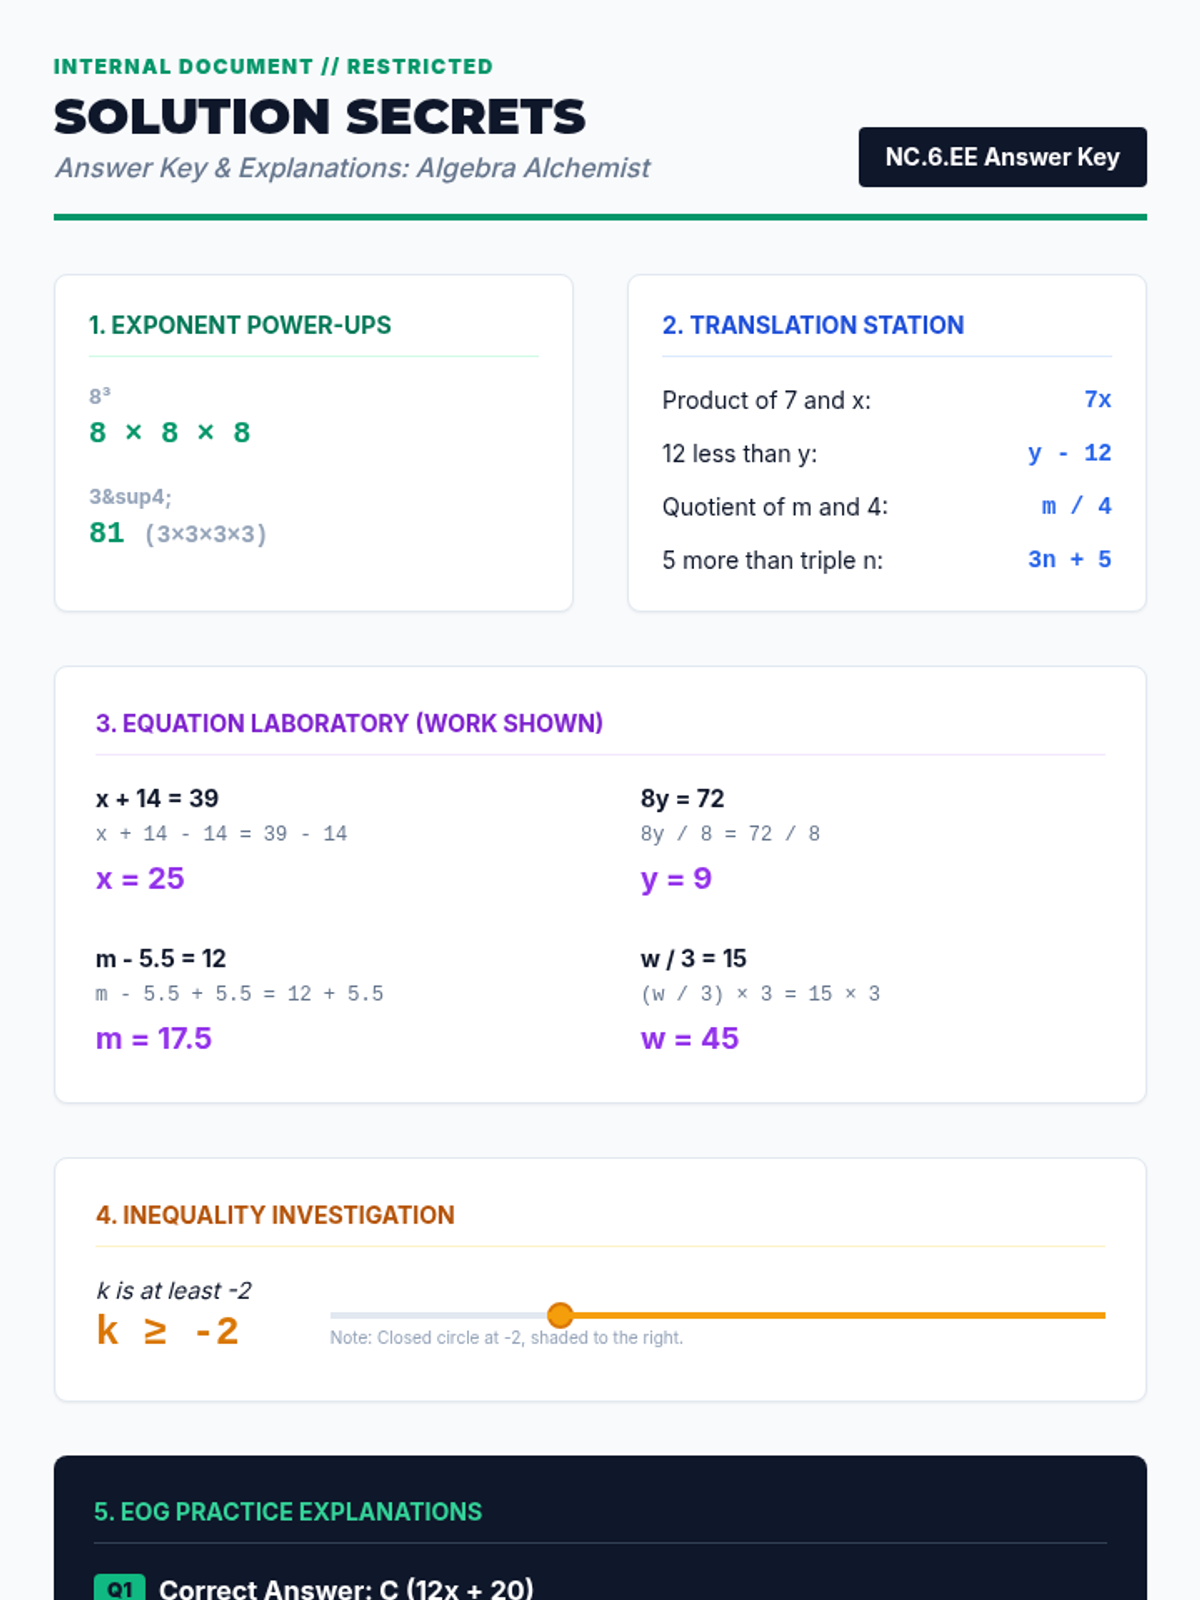
Task: Click the green answer 81
Action: tap(106, 533)
